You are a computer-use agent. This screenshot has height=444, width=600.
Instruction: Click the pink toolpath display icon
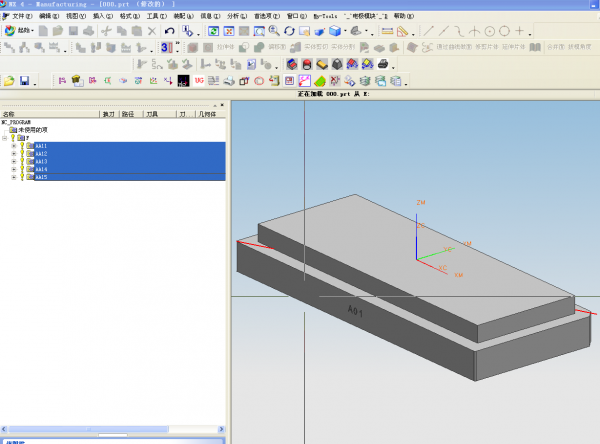click(305, 81)
